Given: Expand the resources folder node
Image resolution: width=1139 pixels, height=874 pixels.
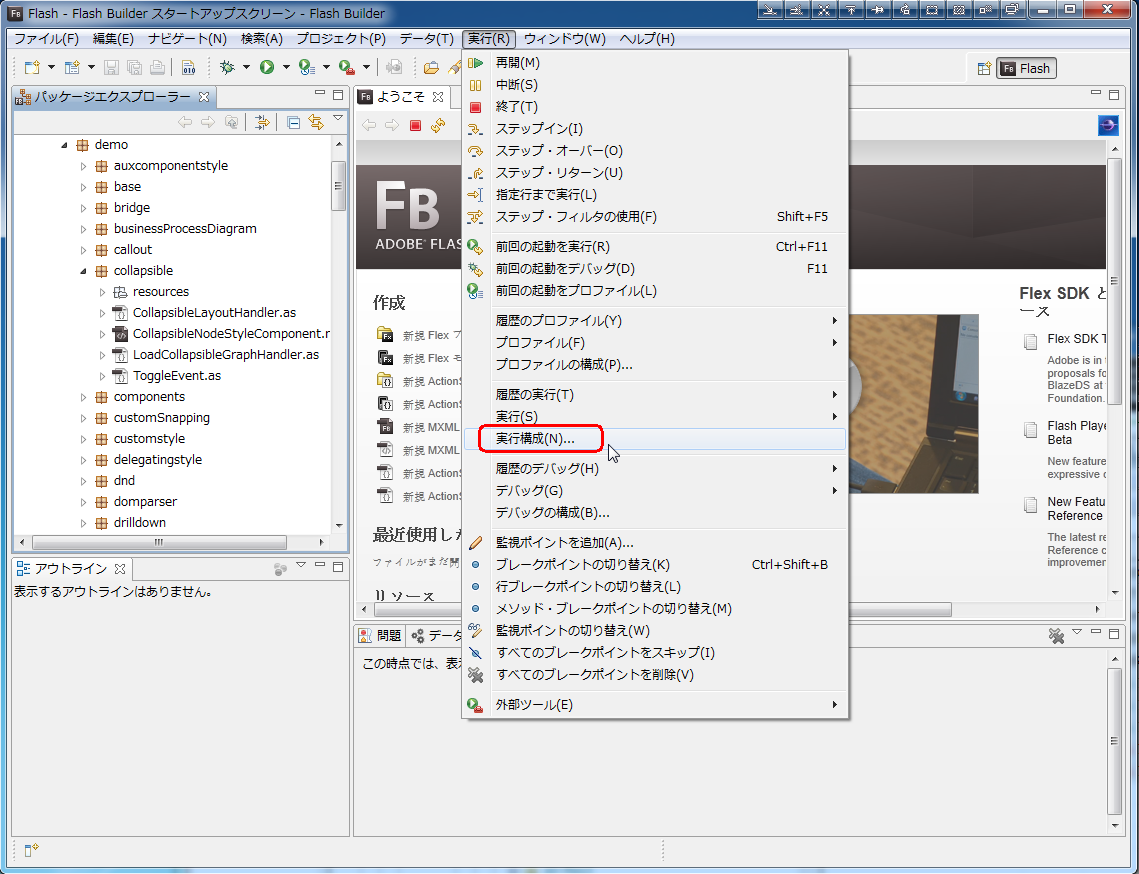Looking at the screenshot, I should (102, 292).
